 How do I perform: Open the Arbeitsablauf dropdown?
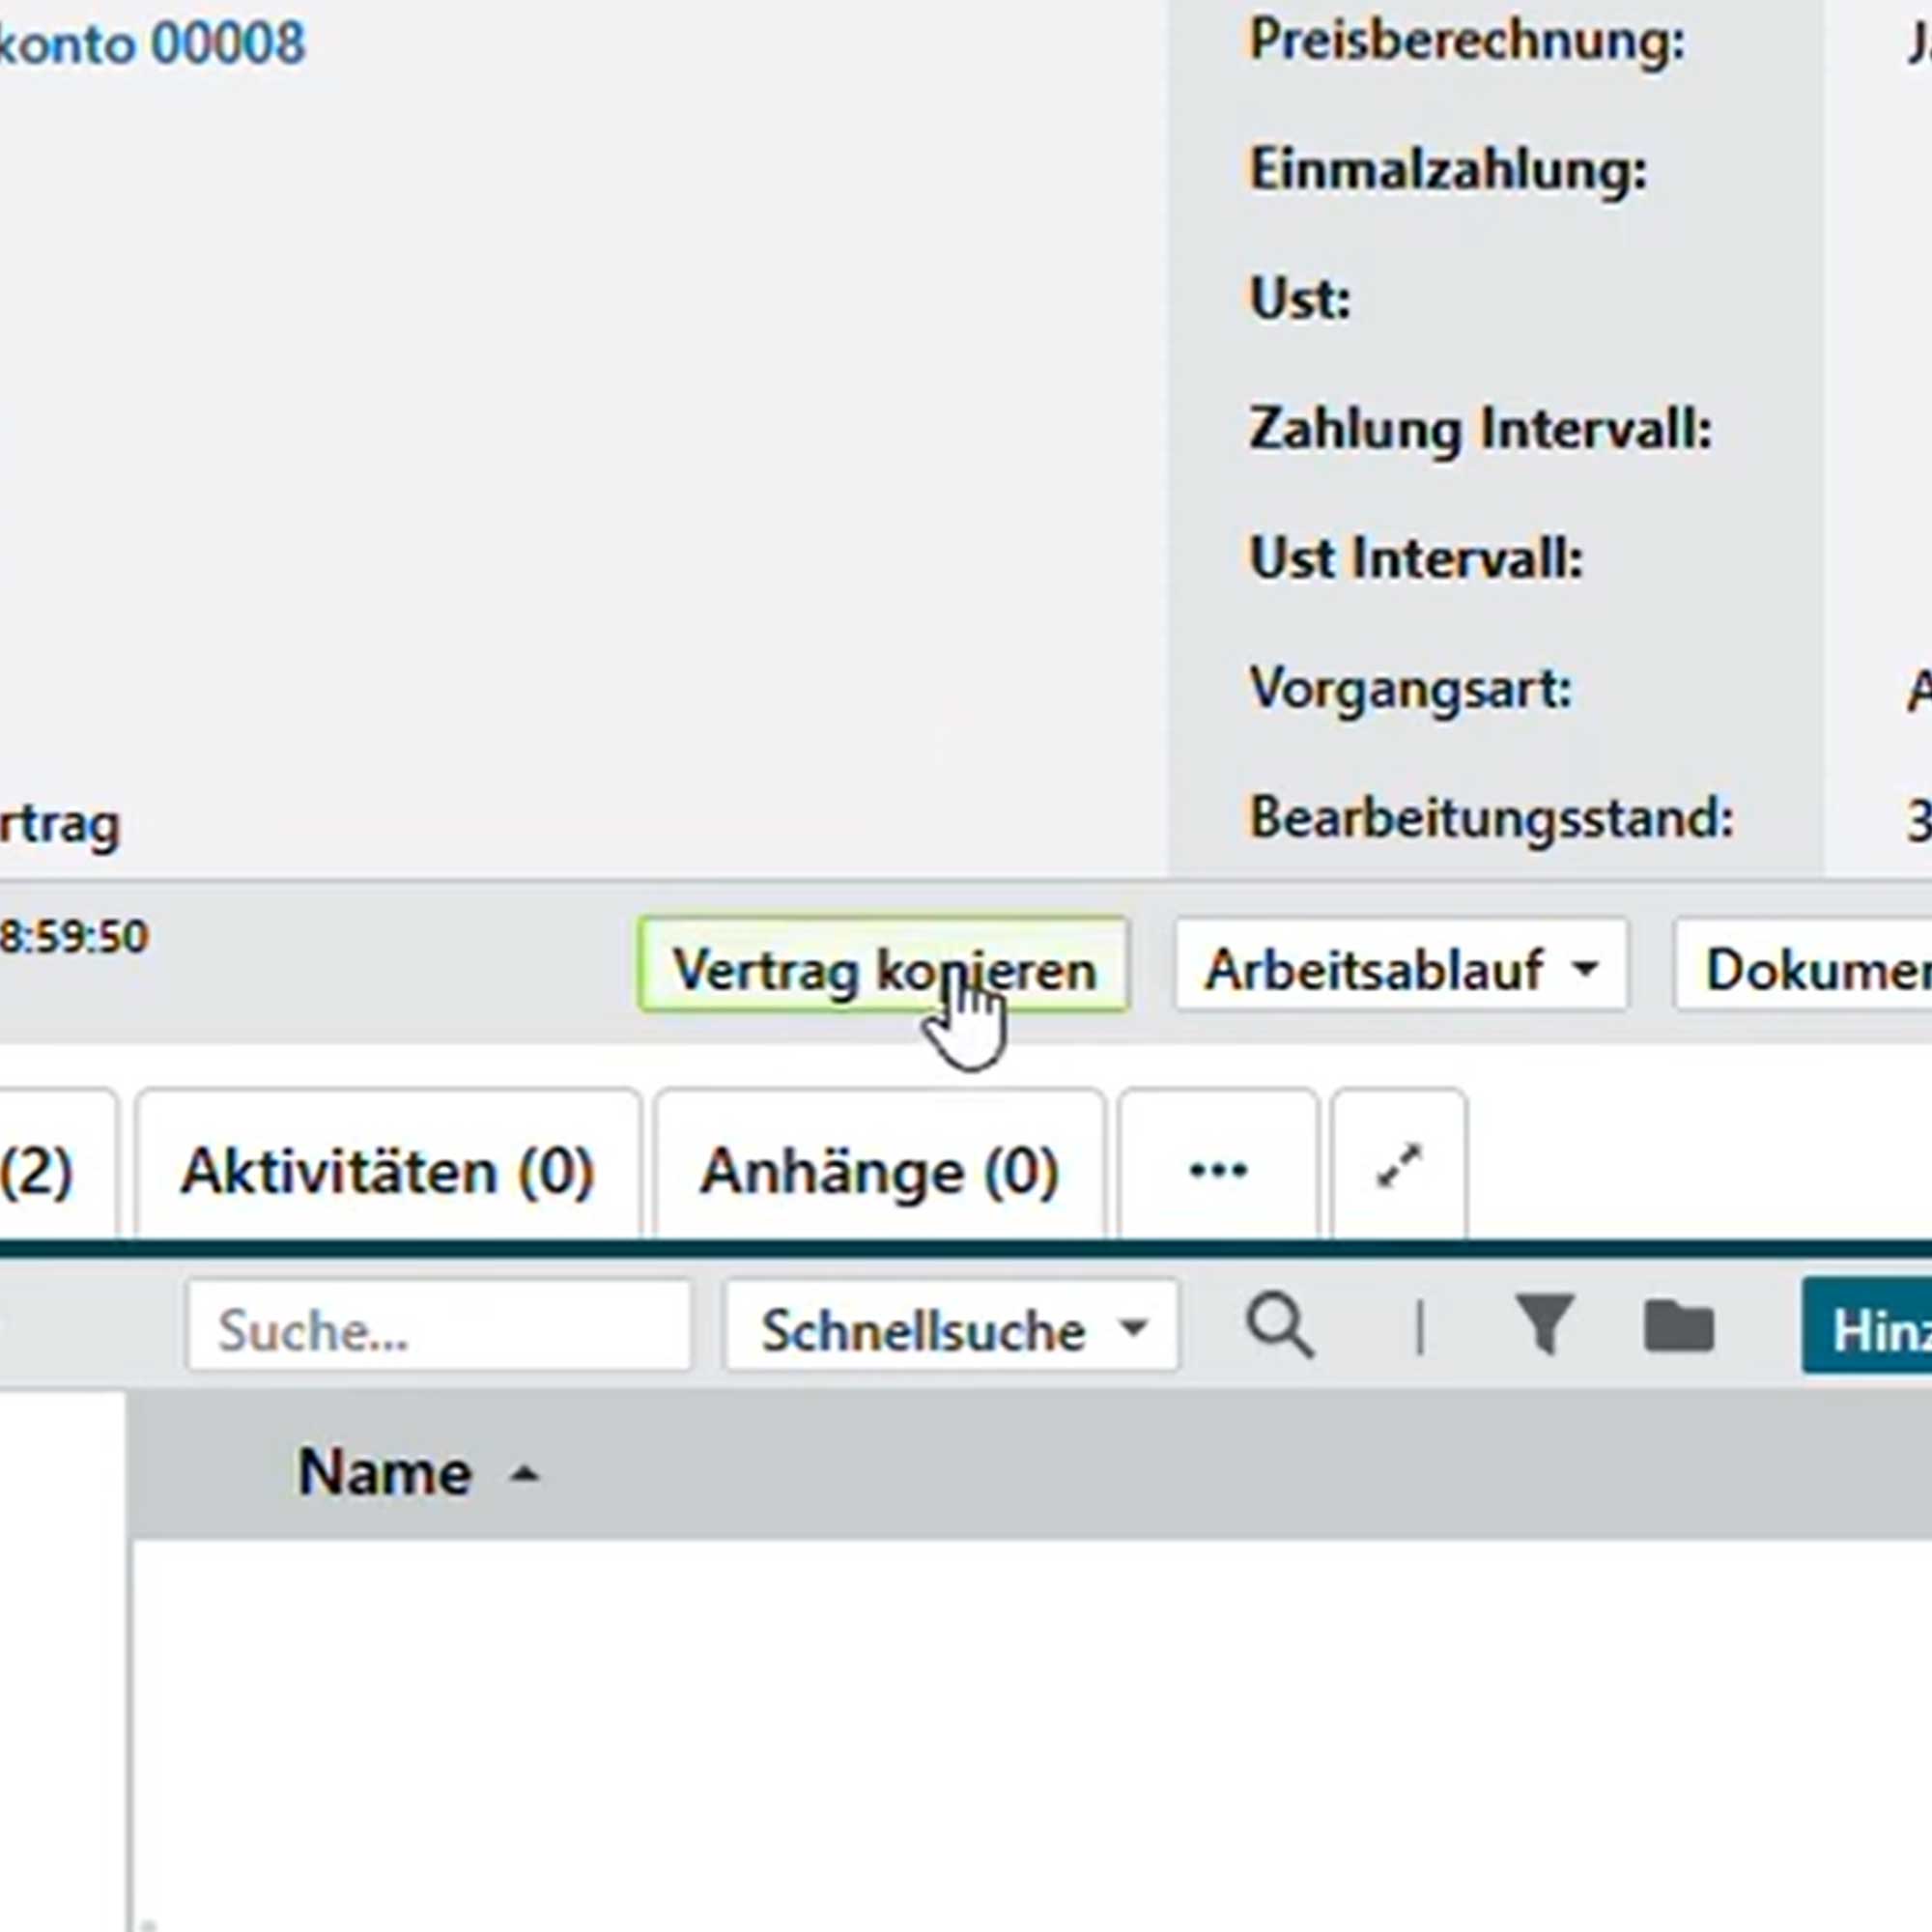[1398, 966]
